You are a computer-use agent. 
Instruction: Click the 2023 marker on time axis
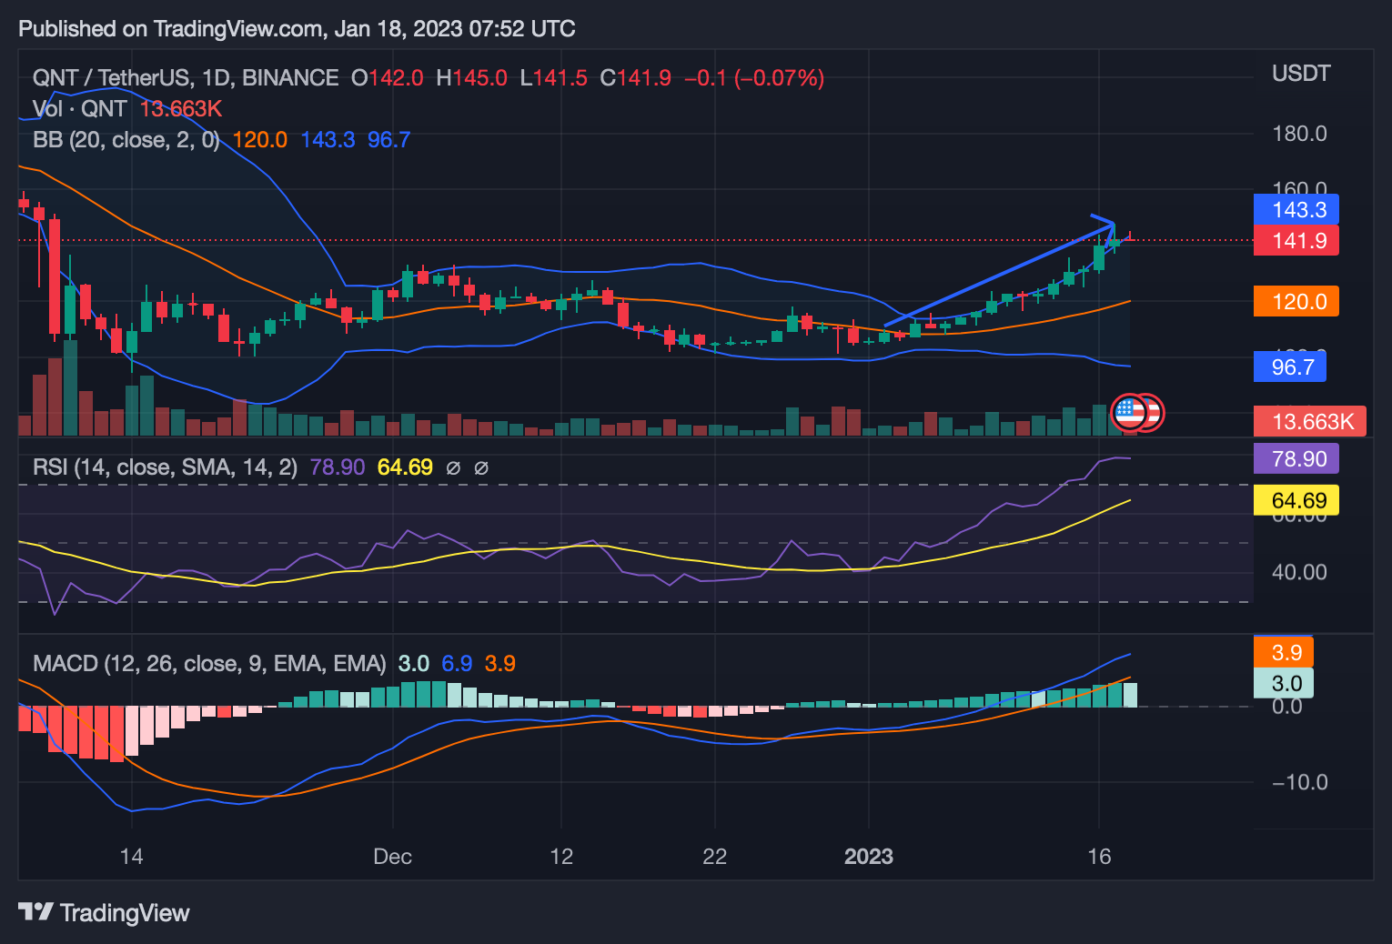pyautogui.click(x=868, y=857)
